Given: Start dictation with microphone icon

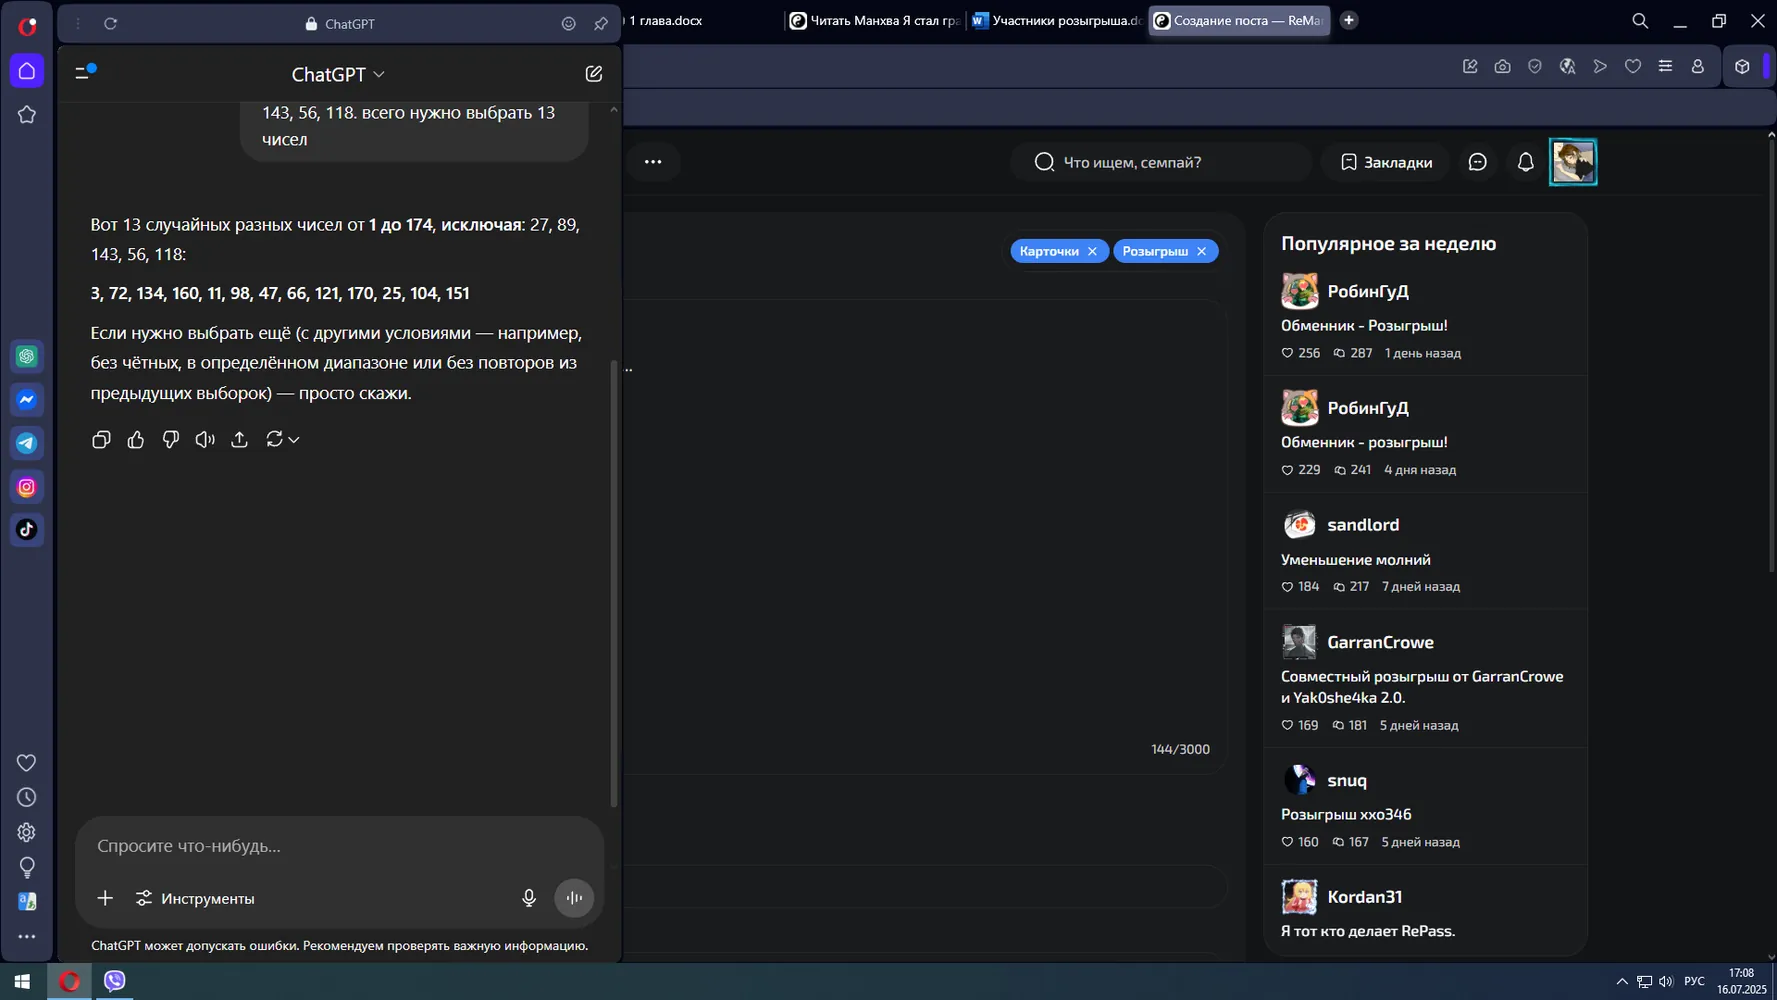Looking at the screenshot, I should (x=529, y=898).
